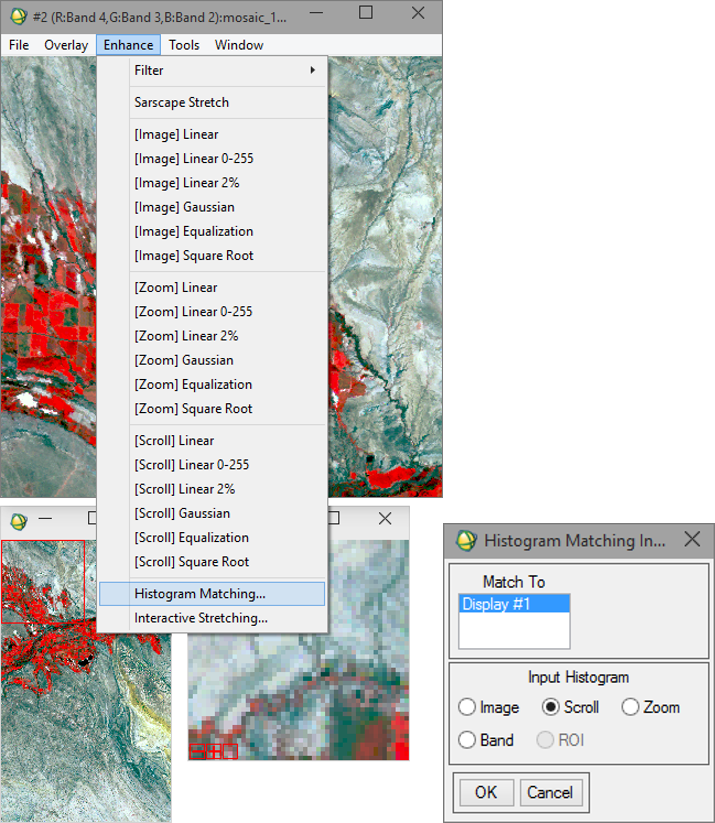Click ENVI icon in display #2 title bar
This screenshot has width=715, height=823.
pos(18,16)
